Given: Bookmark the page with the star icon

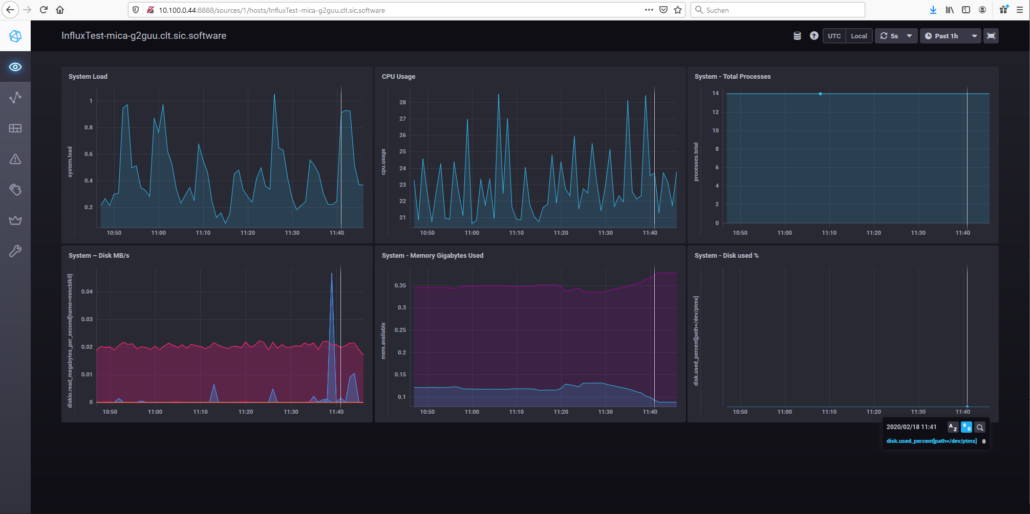Looking at the screenshot, I should 677,10.
